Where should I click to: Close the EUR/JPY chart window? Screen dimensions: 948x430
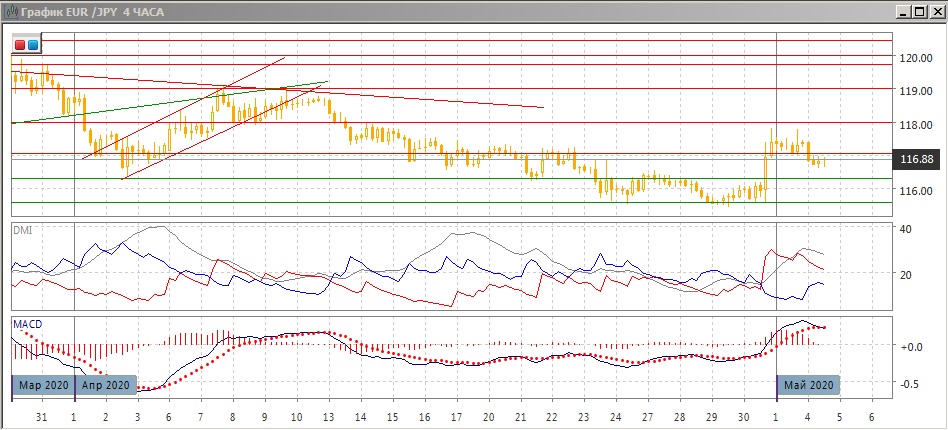click(936, 10)
